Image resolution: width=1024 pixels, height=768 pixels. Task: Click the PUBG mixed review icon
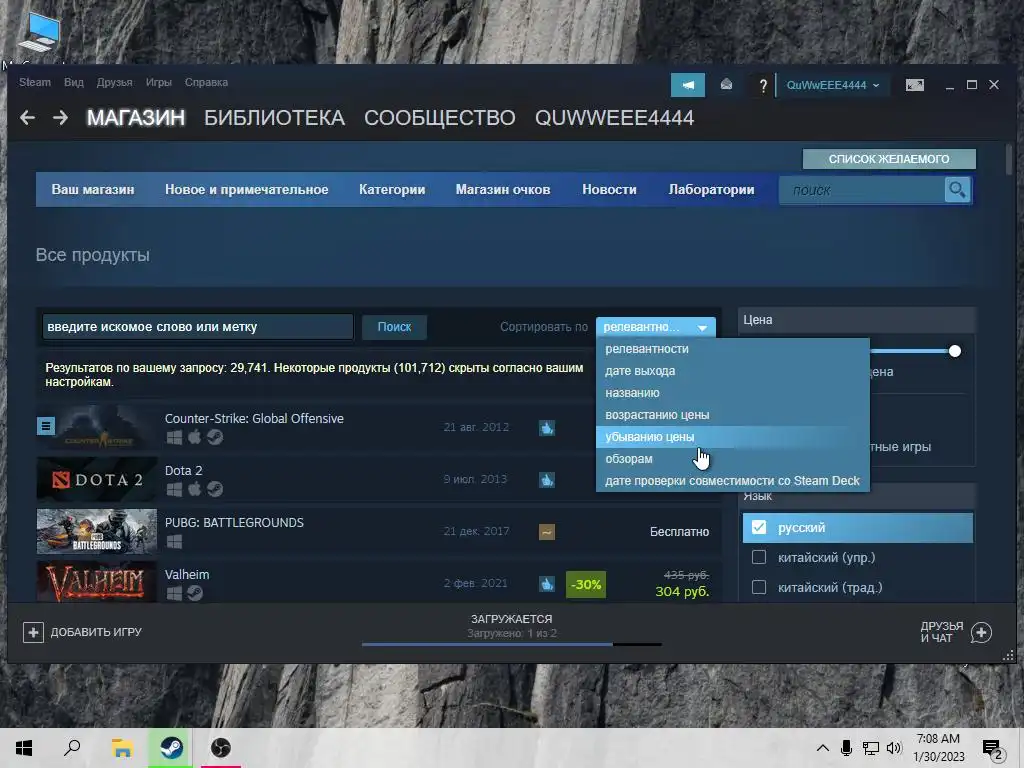click(547, 532)
